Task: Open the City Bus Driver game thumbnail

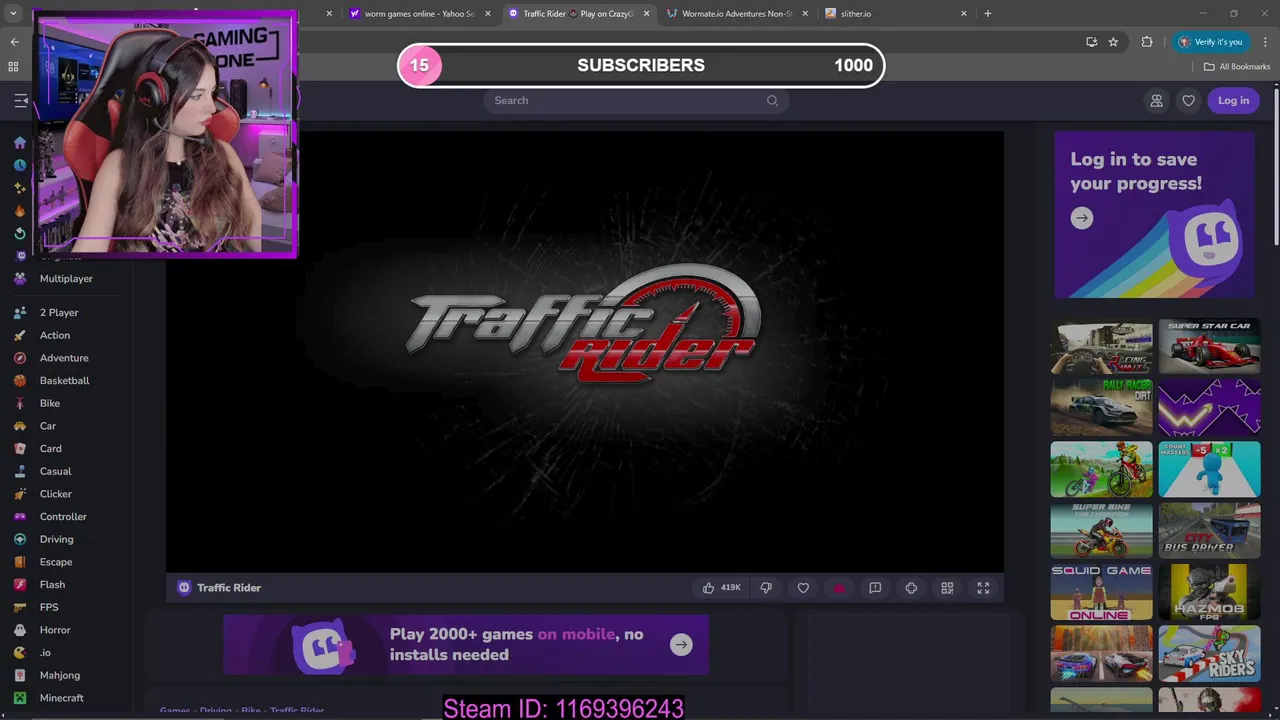Action: coord(1209,530)
